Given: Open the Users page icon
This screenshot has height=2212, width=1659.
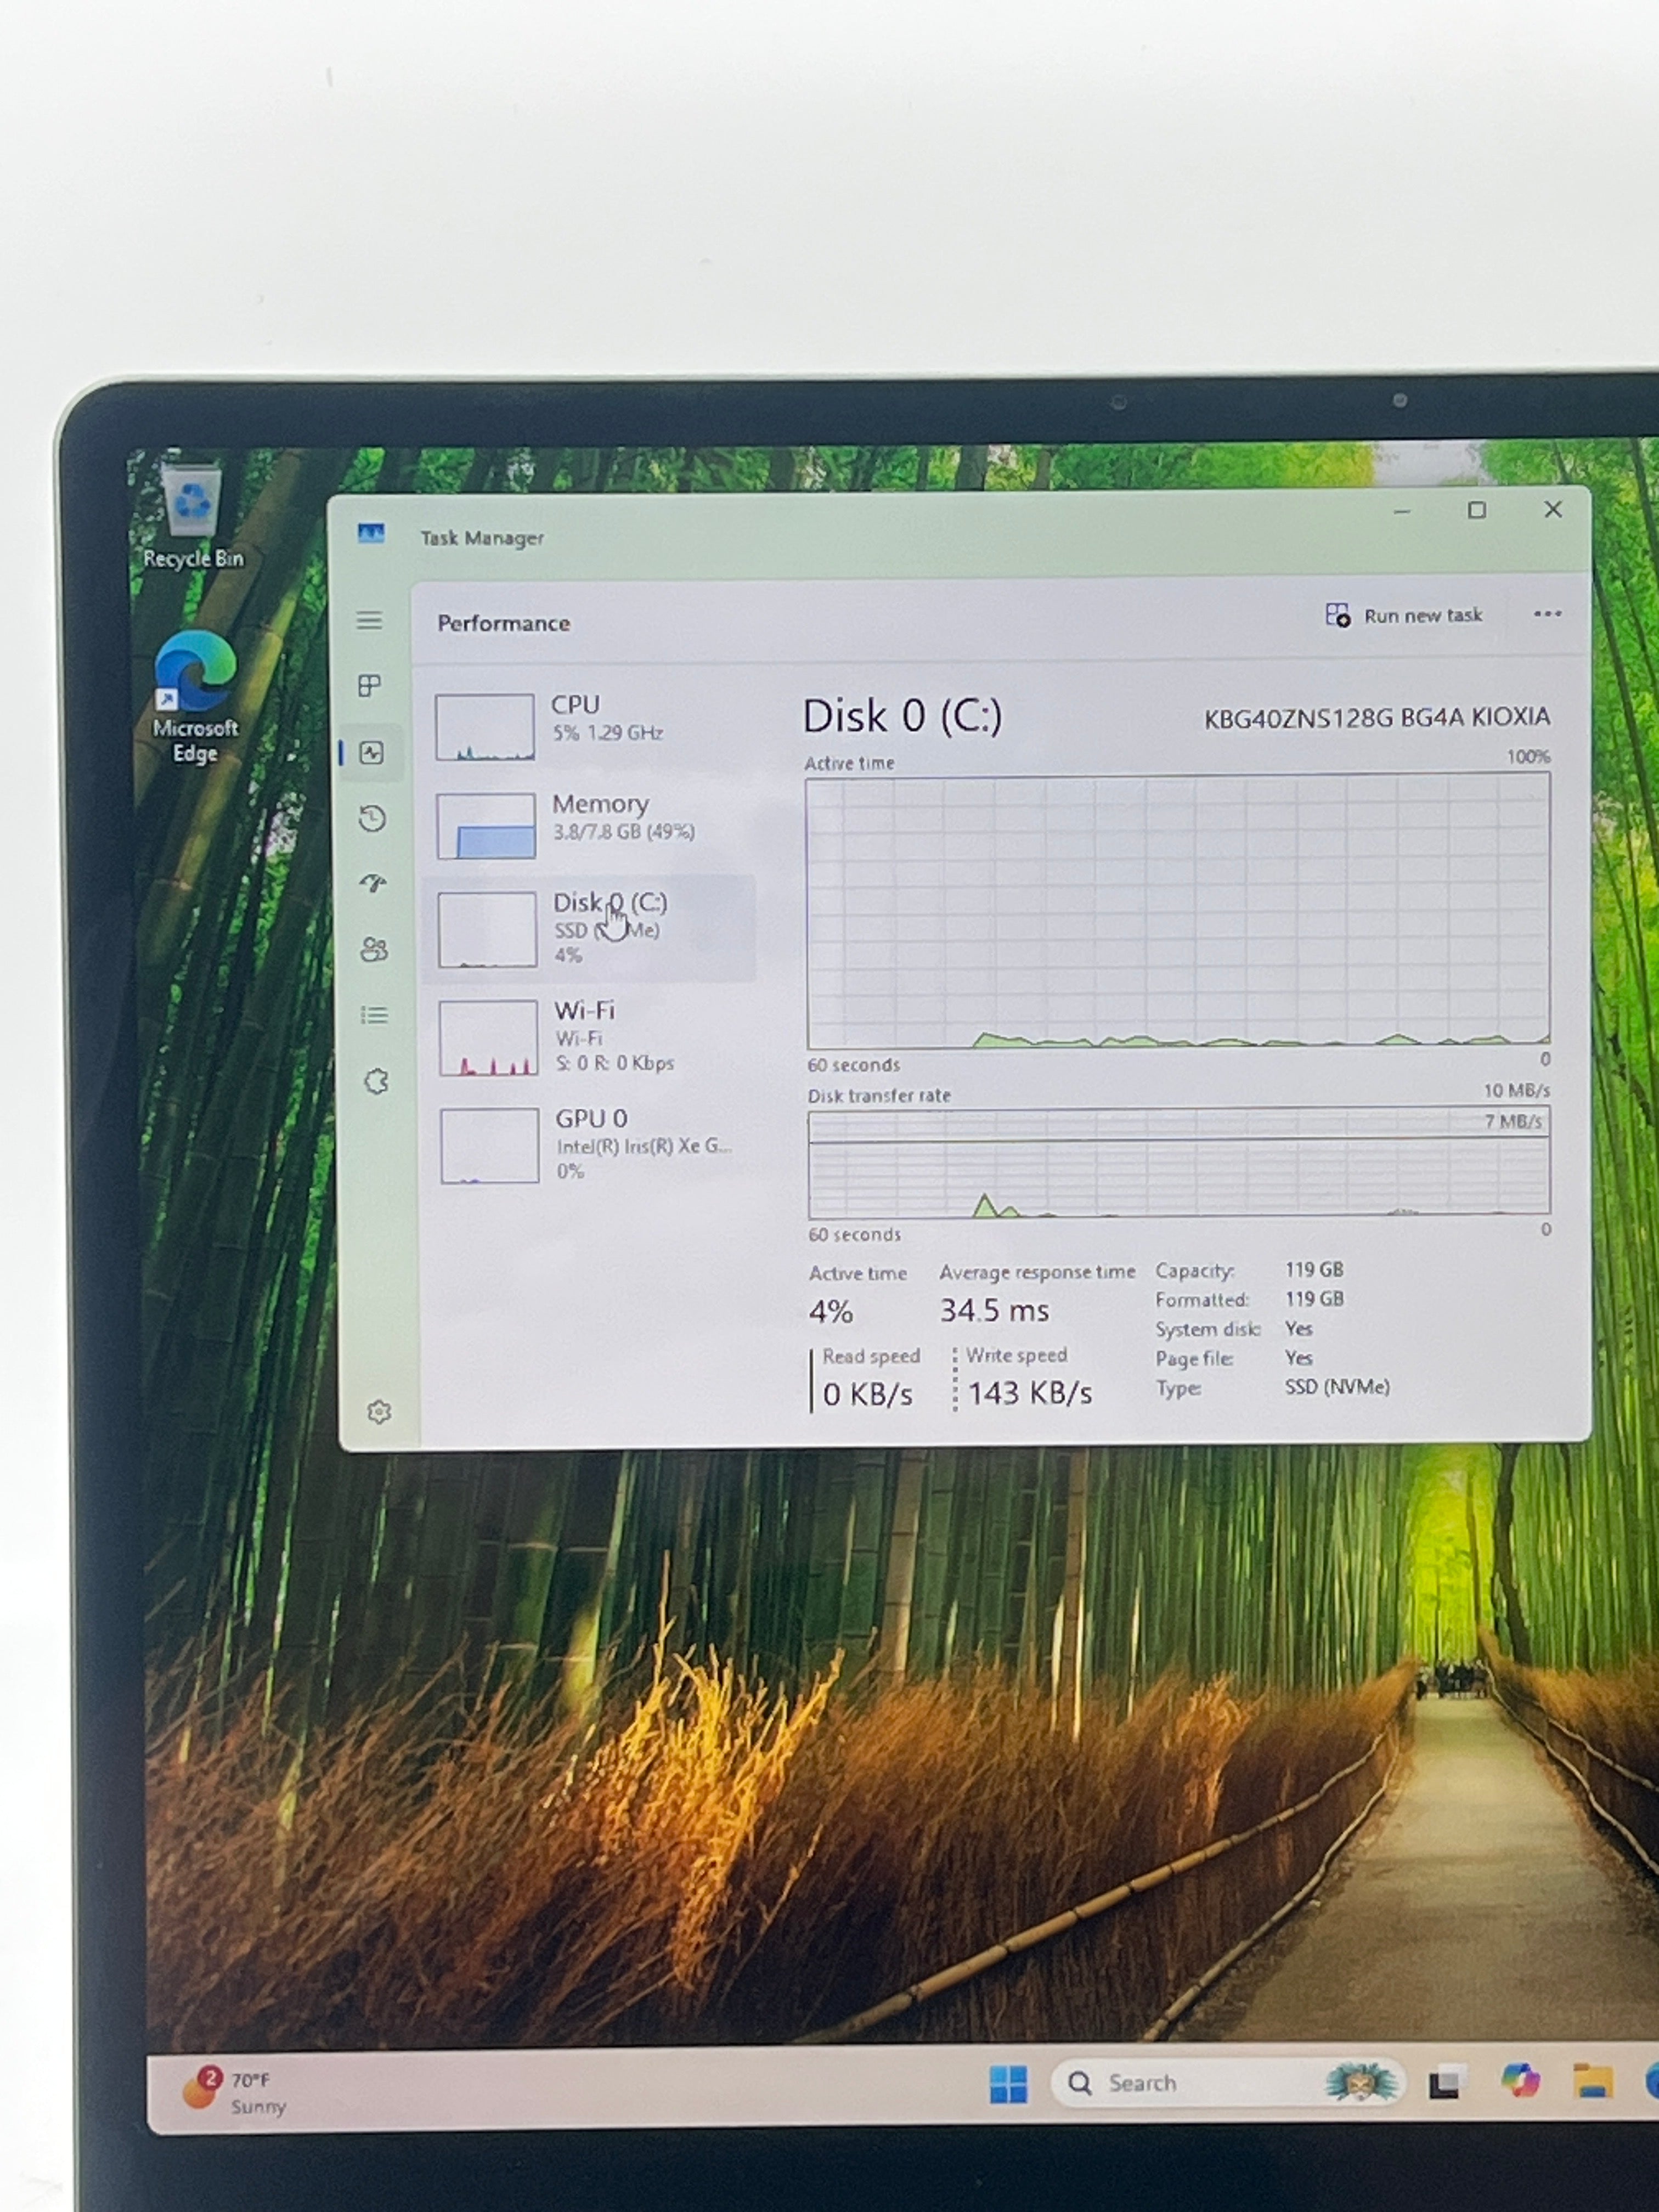Looking at the screenshot, I should click(374, 949).
